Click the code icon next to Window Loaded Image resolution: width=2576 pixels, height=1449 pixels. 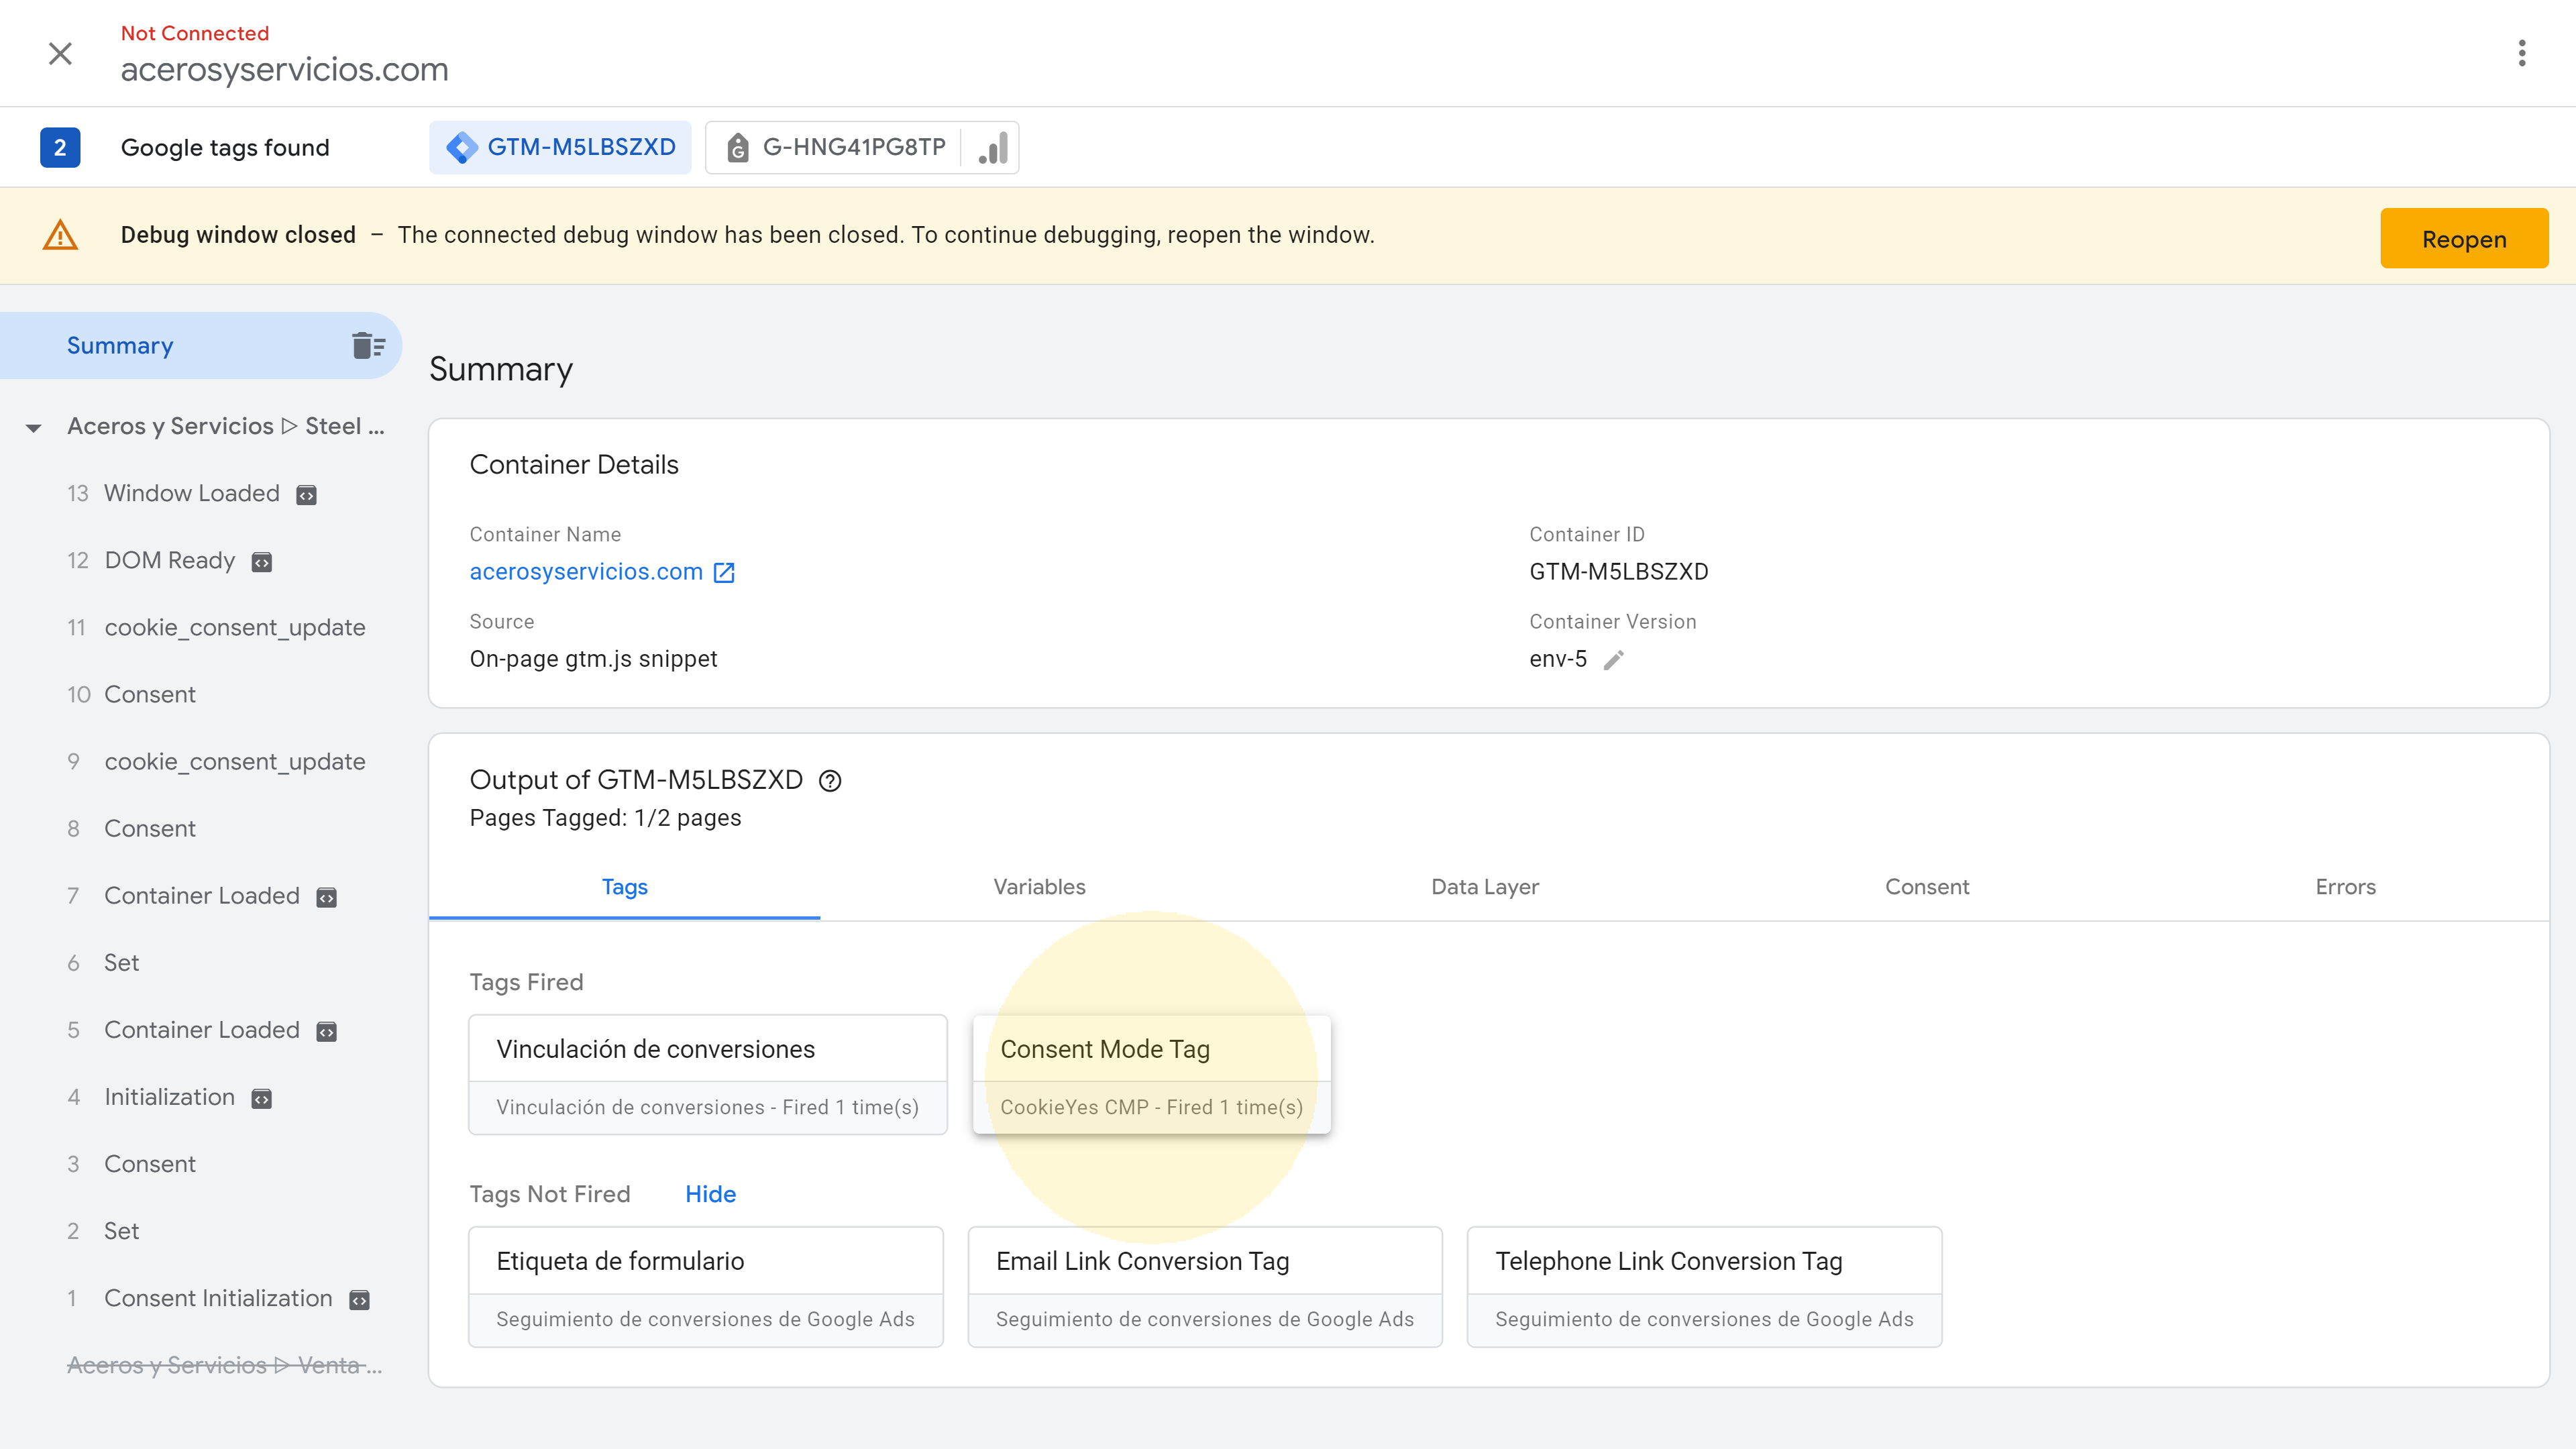pos(306,495)
